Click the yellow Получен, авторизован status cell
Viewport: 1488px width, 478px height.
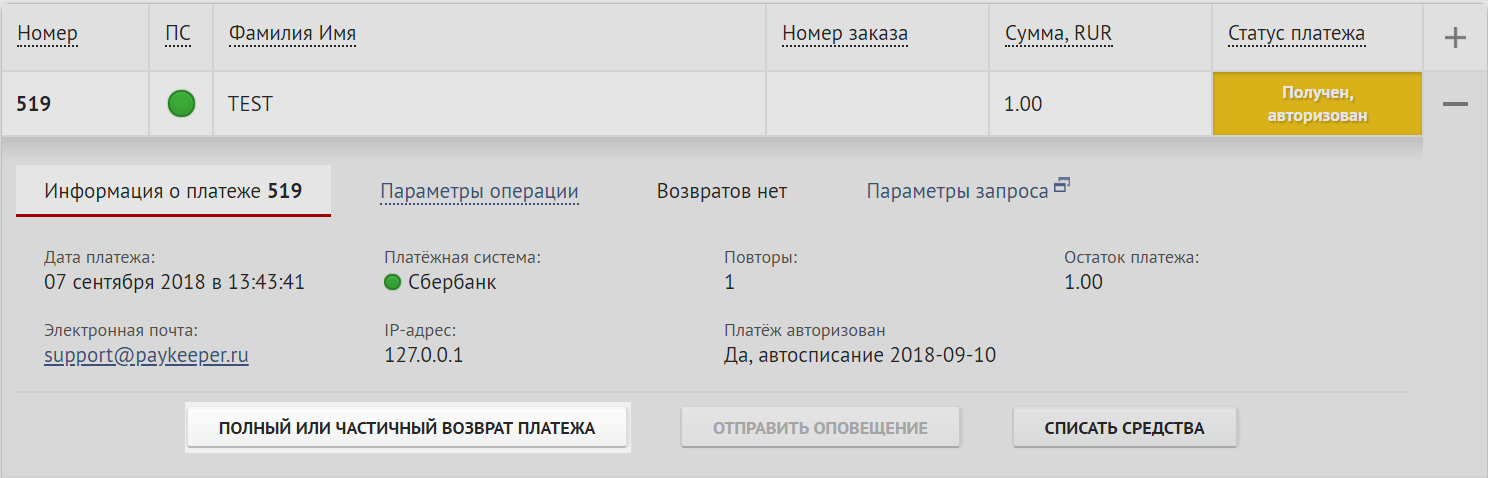tap(1317, 104)
